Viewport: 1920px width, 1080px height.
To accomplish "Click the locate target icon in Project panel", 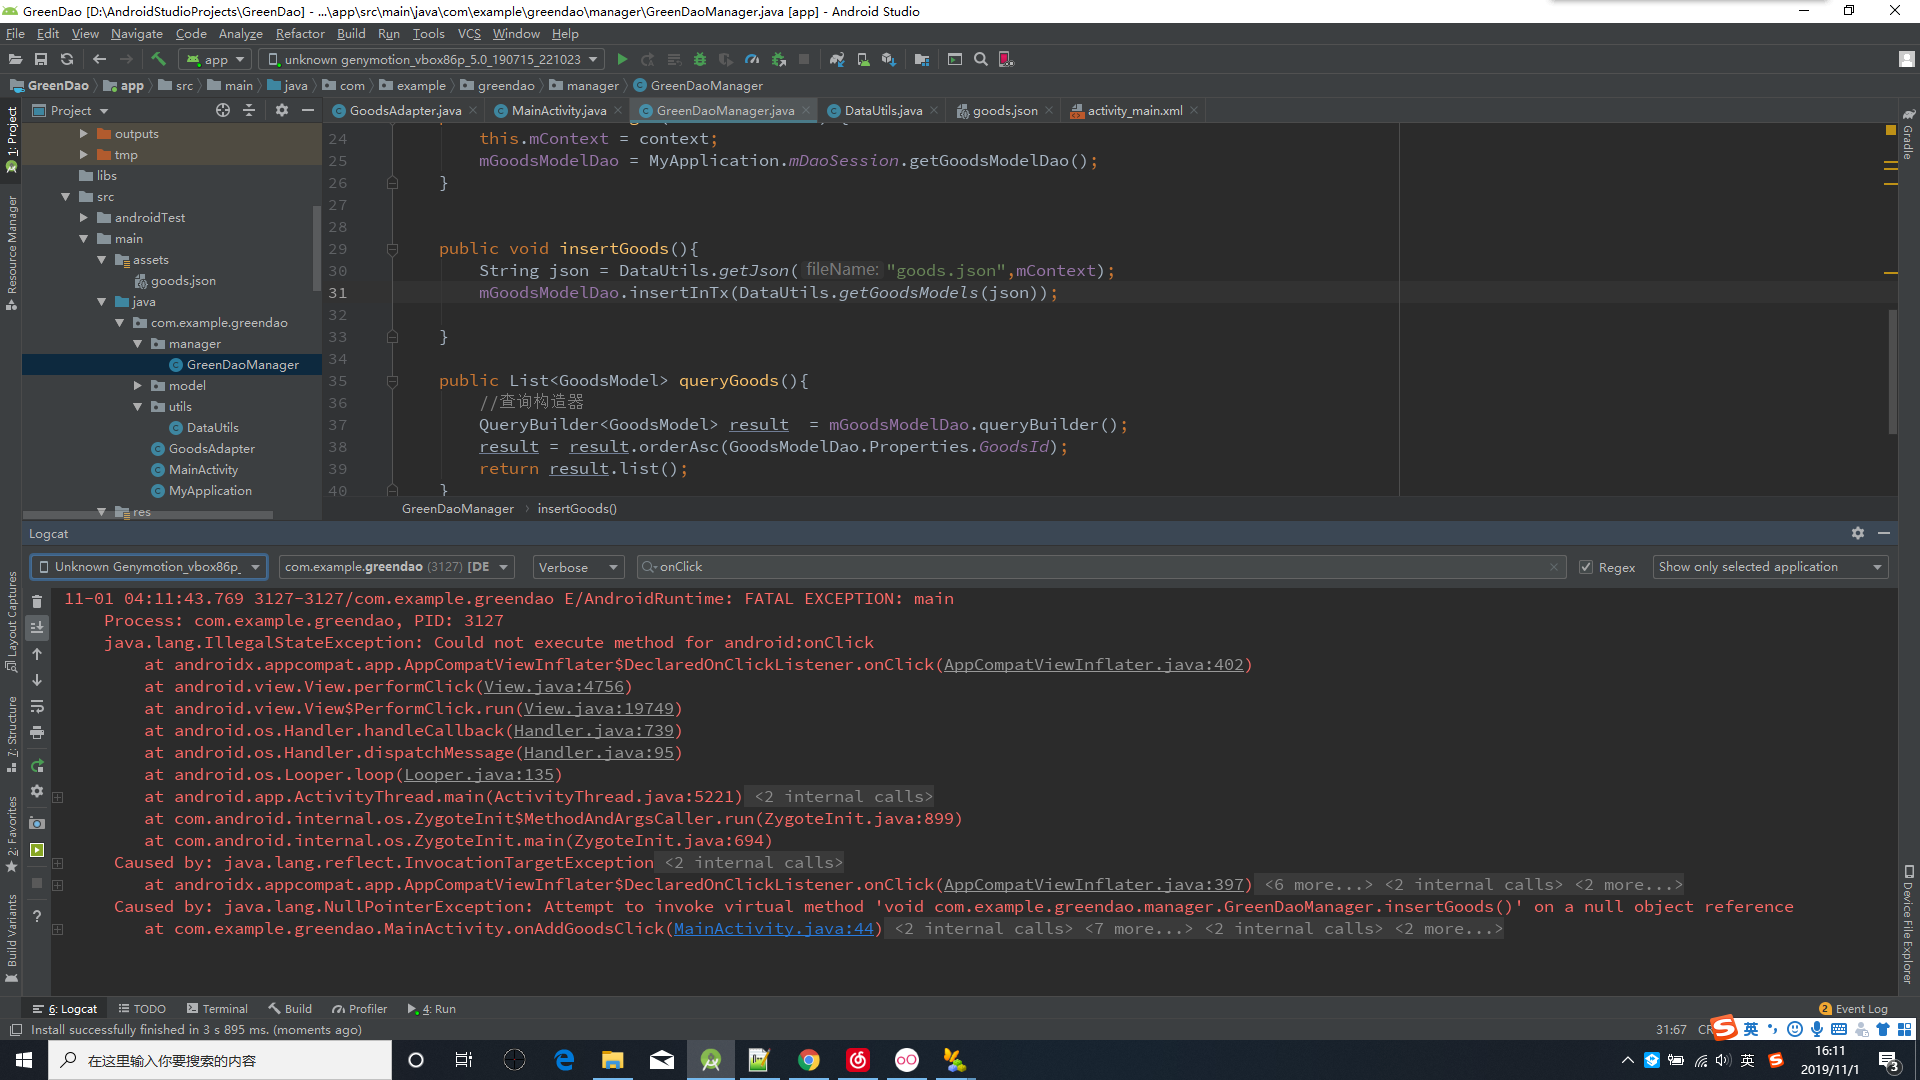I will tap(223, 110).
